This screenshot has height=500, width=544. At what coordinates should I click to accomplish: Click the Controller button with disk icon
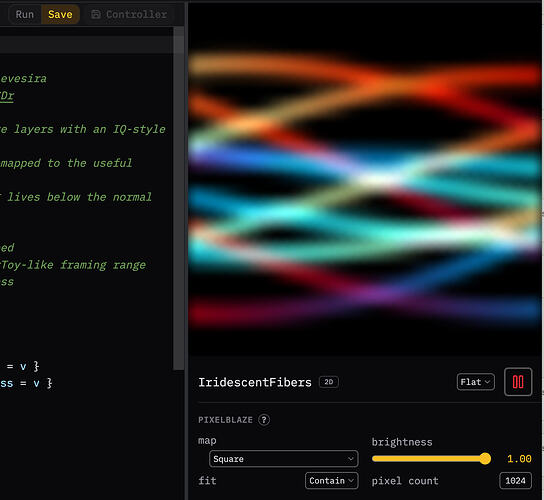pyautogui.click(x=129, y=15)
